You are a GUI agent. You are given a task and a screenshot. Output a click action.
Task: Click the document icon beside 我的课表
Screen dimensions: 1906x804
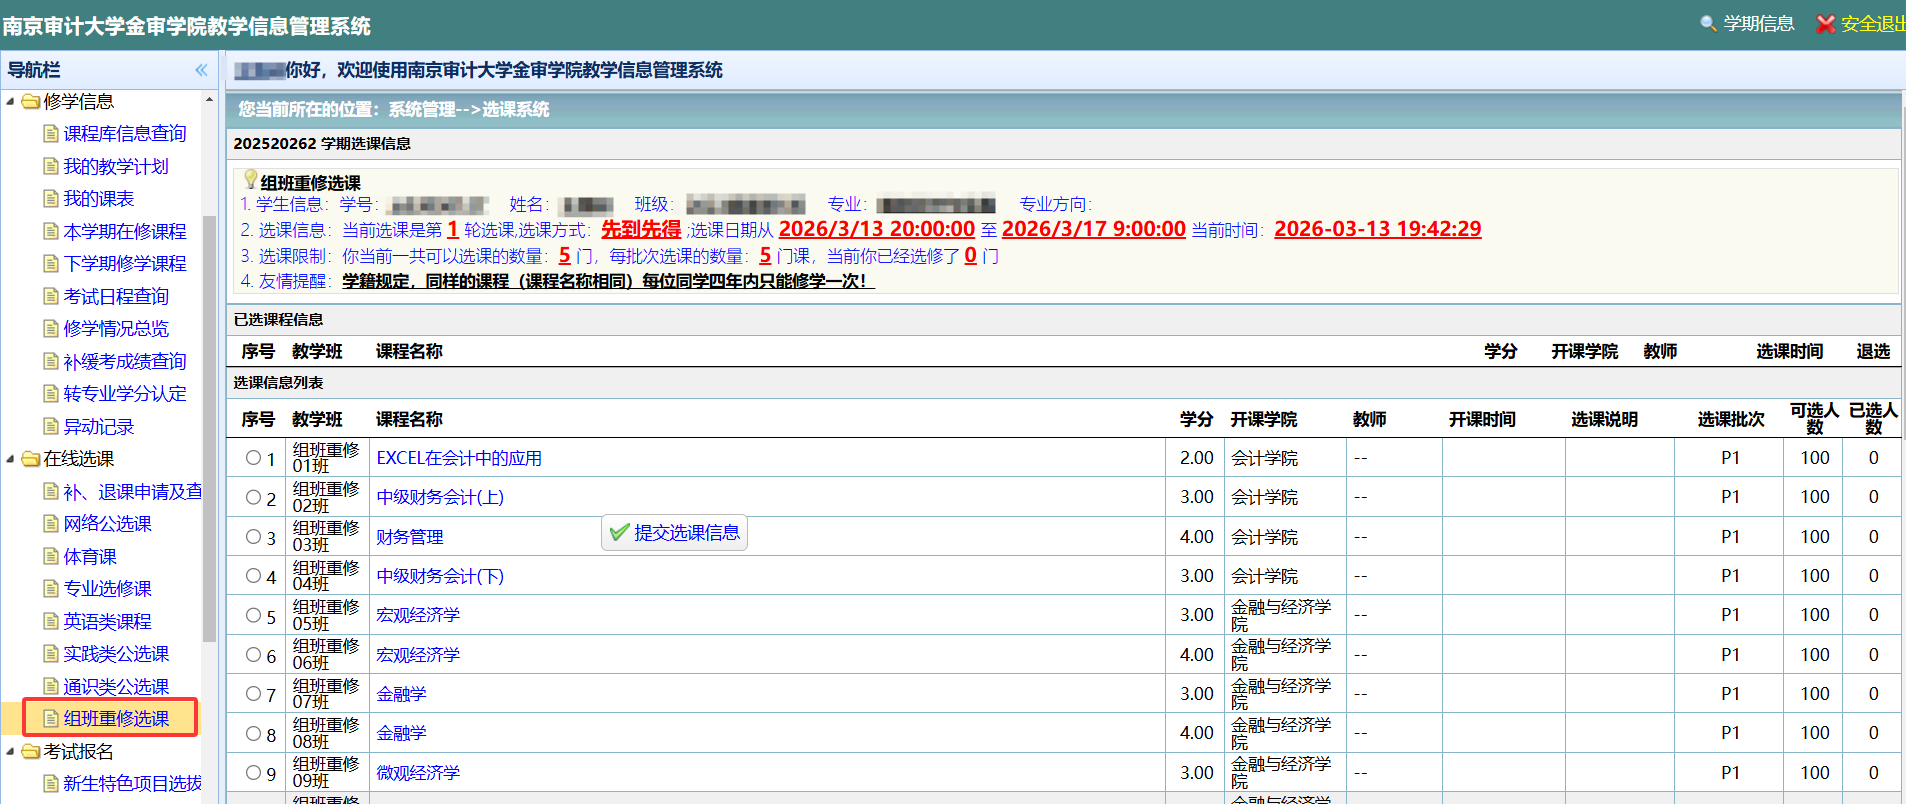click(x=51, y=199)
